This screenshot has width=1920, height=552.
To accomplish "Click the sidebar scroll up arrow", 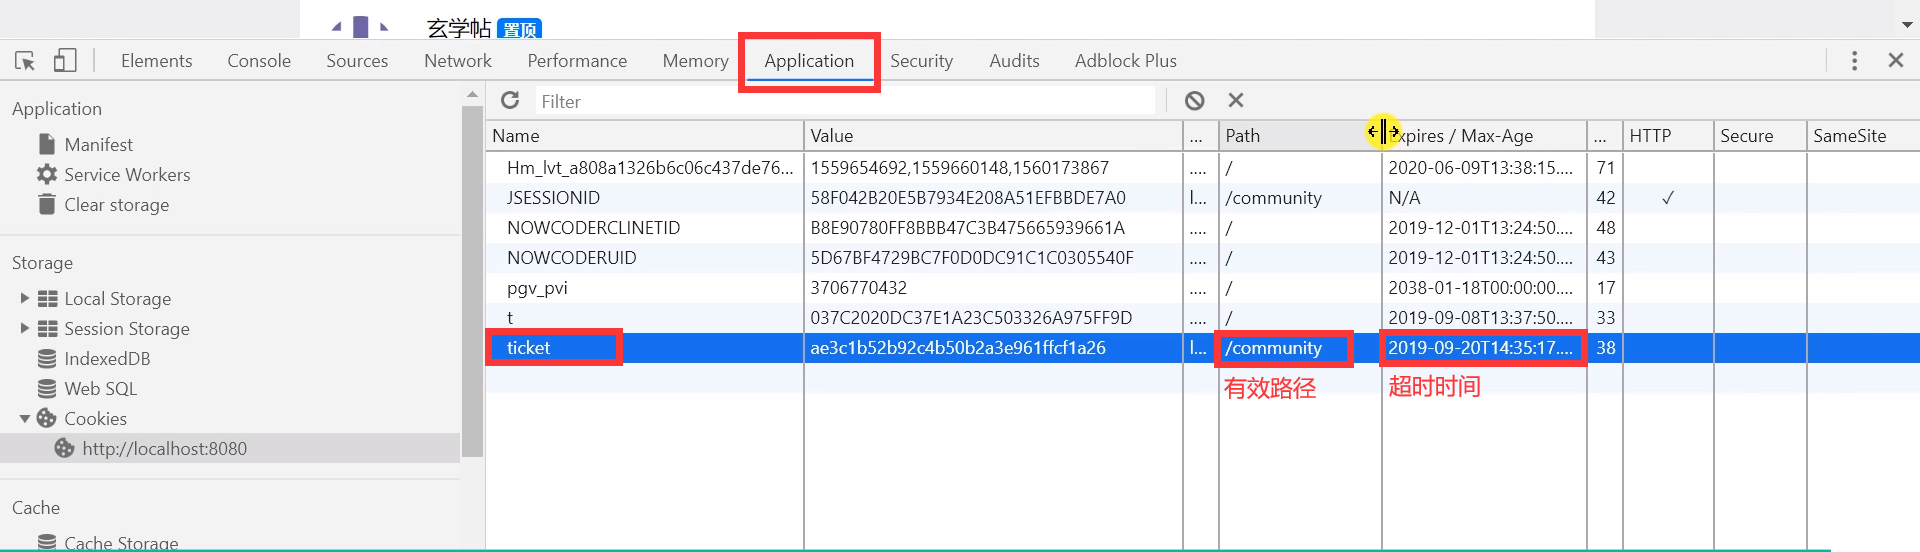I will coord(472,94).
